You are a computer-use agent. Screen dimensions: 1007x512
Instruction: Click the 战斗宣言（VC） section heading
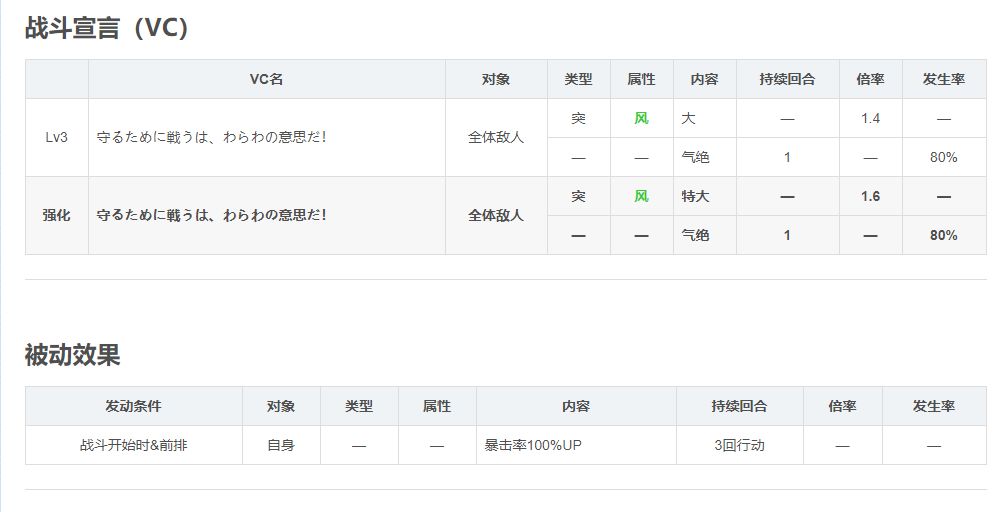tap(107, 28)
